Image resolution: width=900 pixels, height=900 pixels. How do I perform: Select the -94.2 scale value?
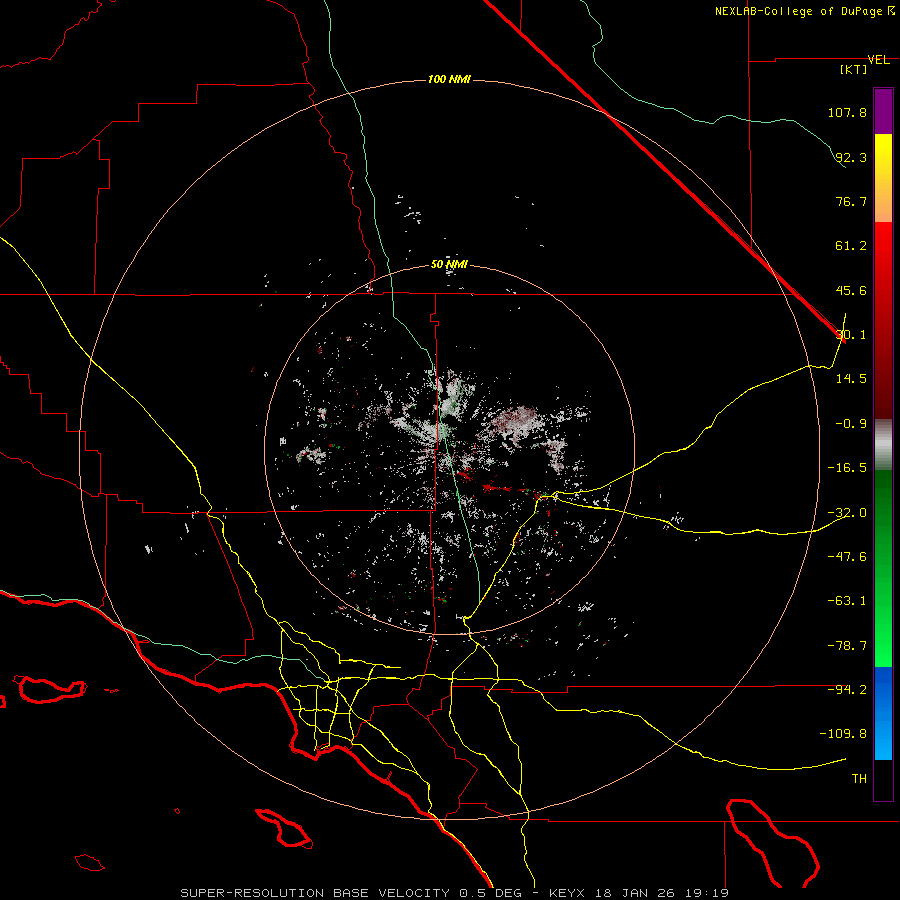(847, 690)
